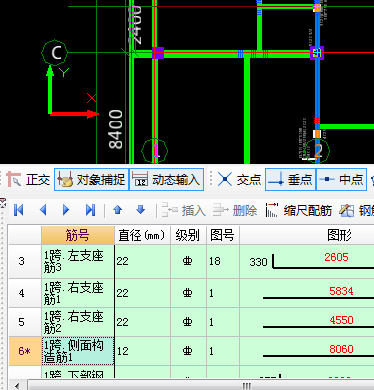Click 缩尺配筋 scaled reinforcement button
Viewport: 374px width, 390px height.
point(299,210)
